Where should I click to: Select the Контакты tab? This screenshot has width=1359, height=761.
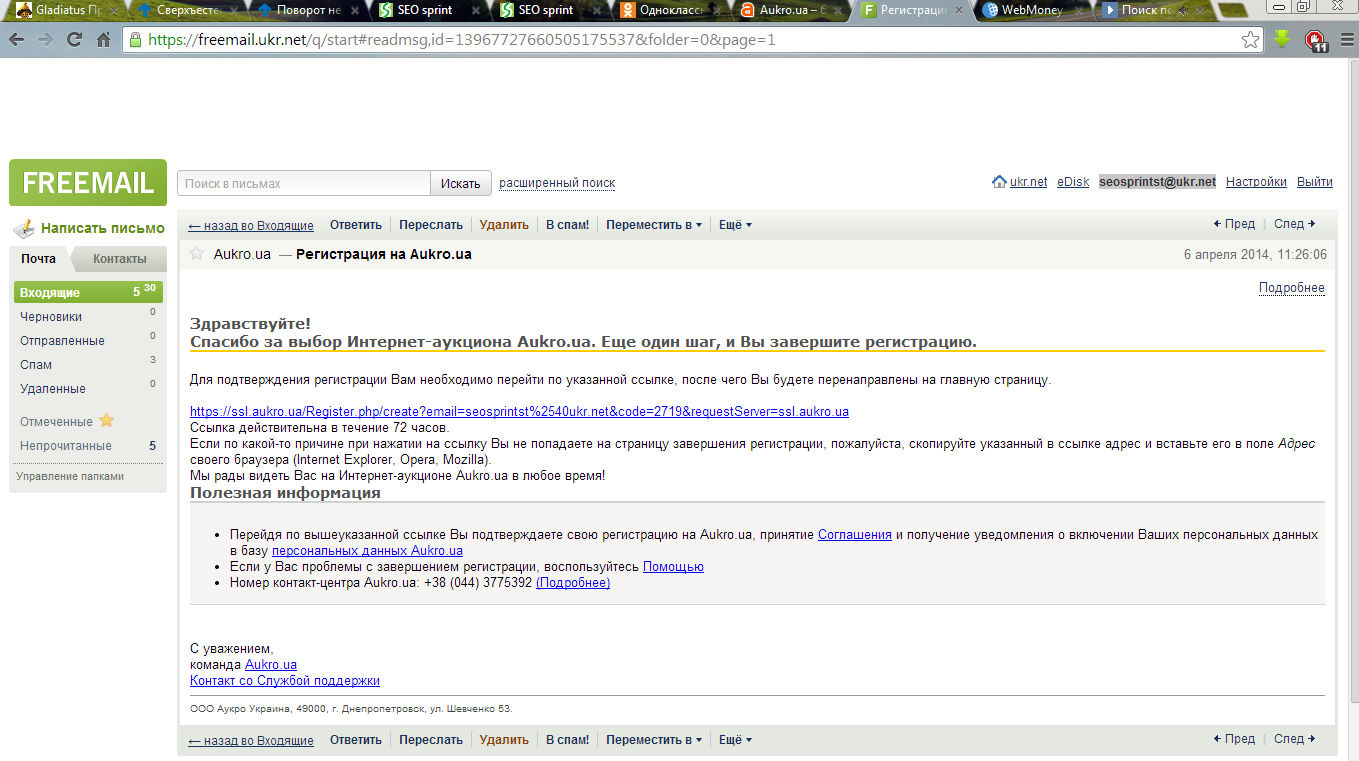pos(120,258)
